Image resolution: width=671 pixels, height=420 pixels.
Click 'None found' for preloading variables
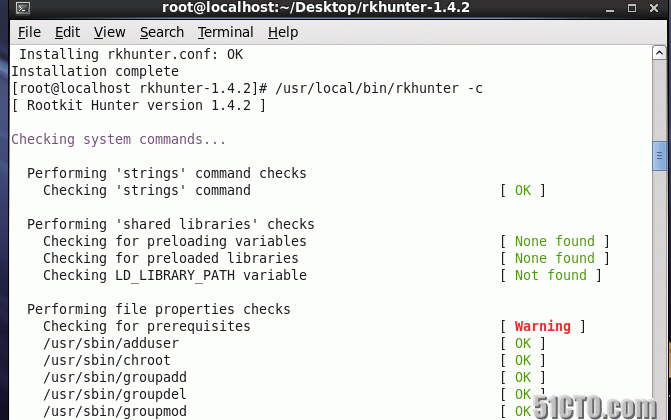pyautogui.click(x=555, y=241)
